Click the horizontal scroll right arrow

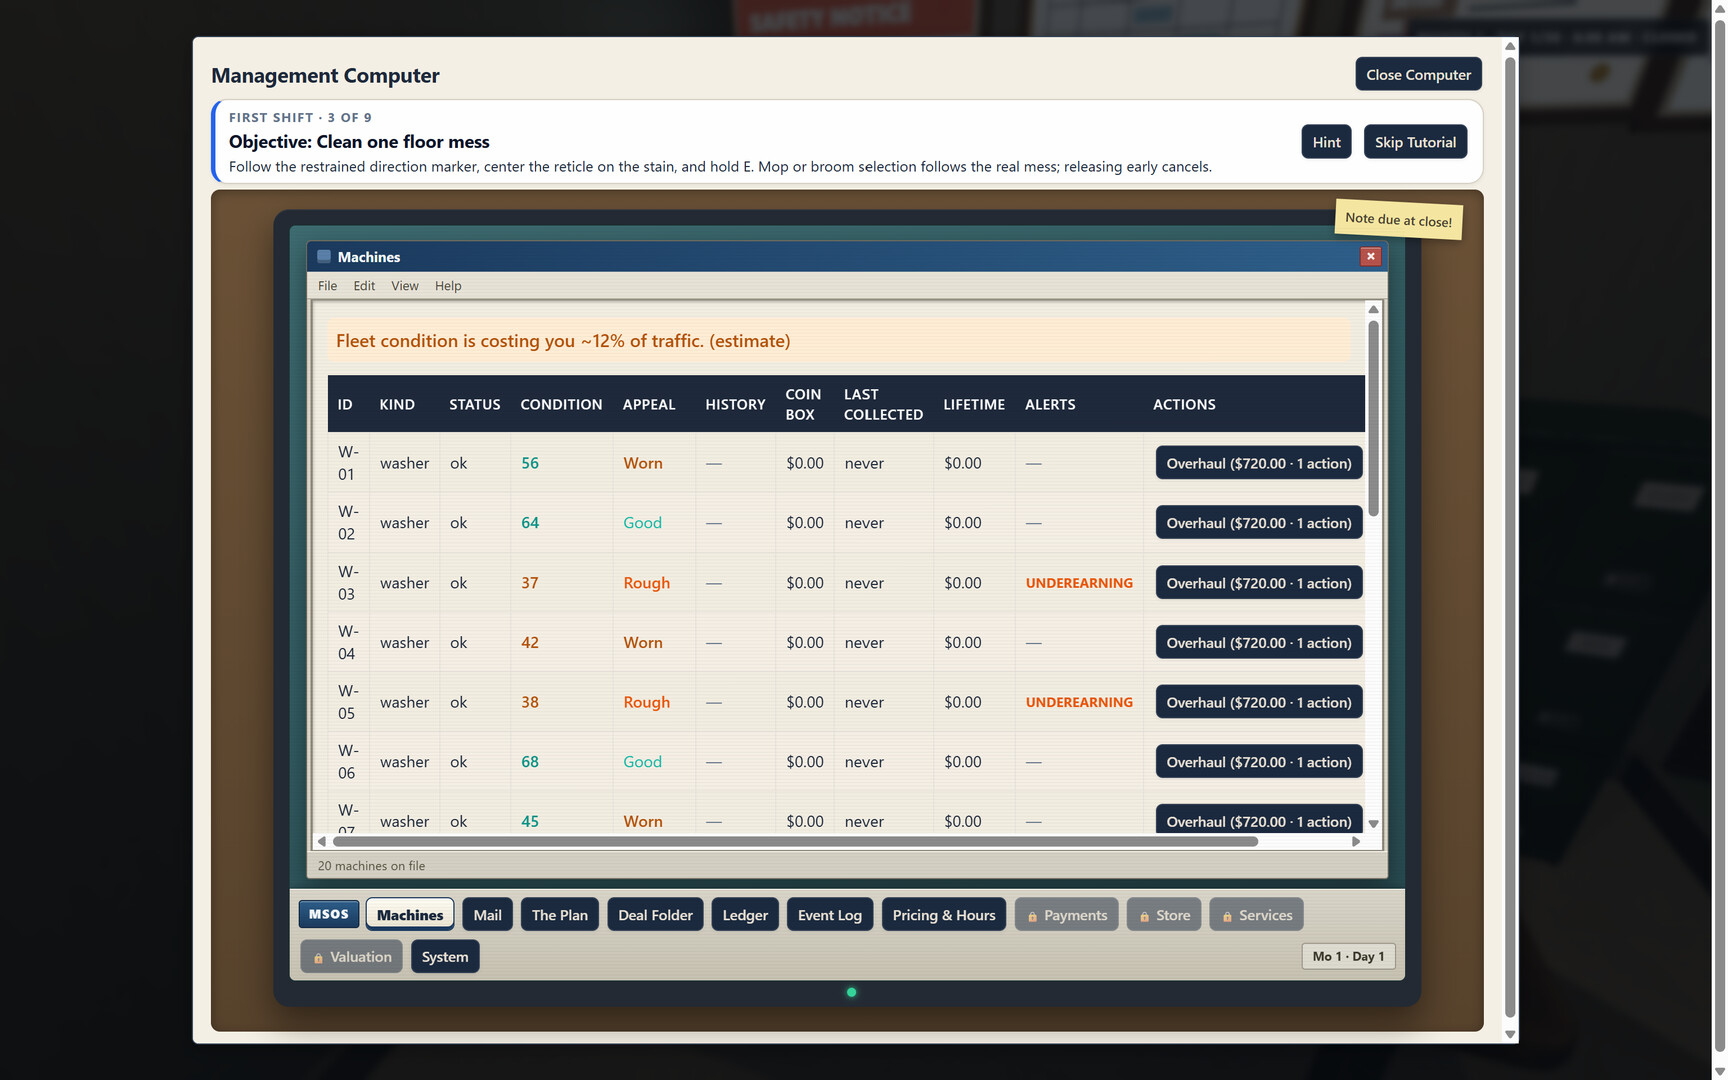pyautogui.click(x=1356, y=842)
